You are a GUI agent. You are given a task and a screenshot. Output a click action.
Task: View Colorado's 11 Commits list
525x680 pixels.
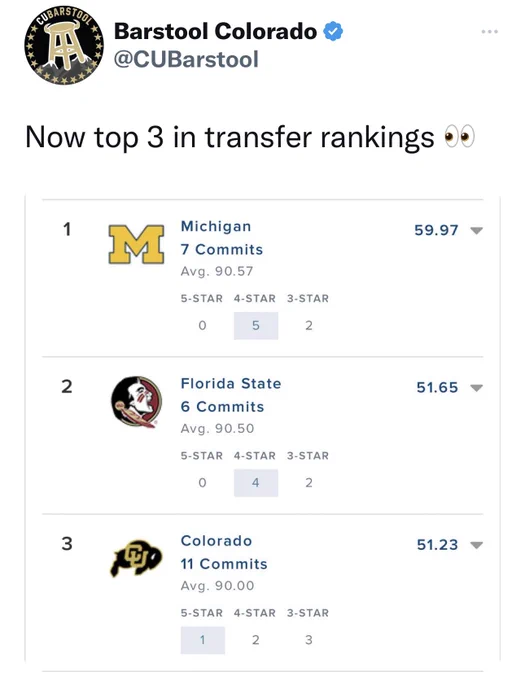(x=224, y=564)
